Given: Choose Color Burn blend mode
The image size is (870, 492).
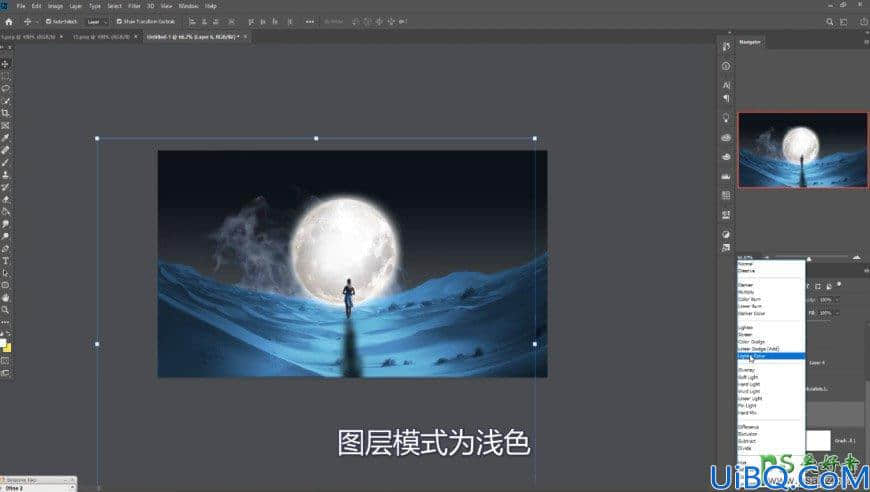Looking at the screenshot, I should pyautogui.click(x=771, y=299).
